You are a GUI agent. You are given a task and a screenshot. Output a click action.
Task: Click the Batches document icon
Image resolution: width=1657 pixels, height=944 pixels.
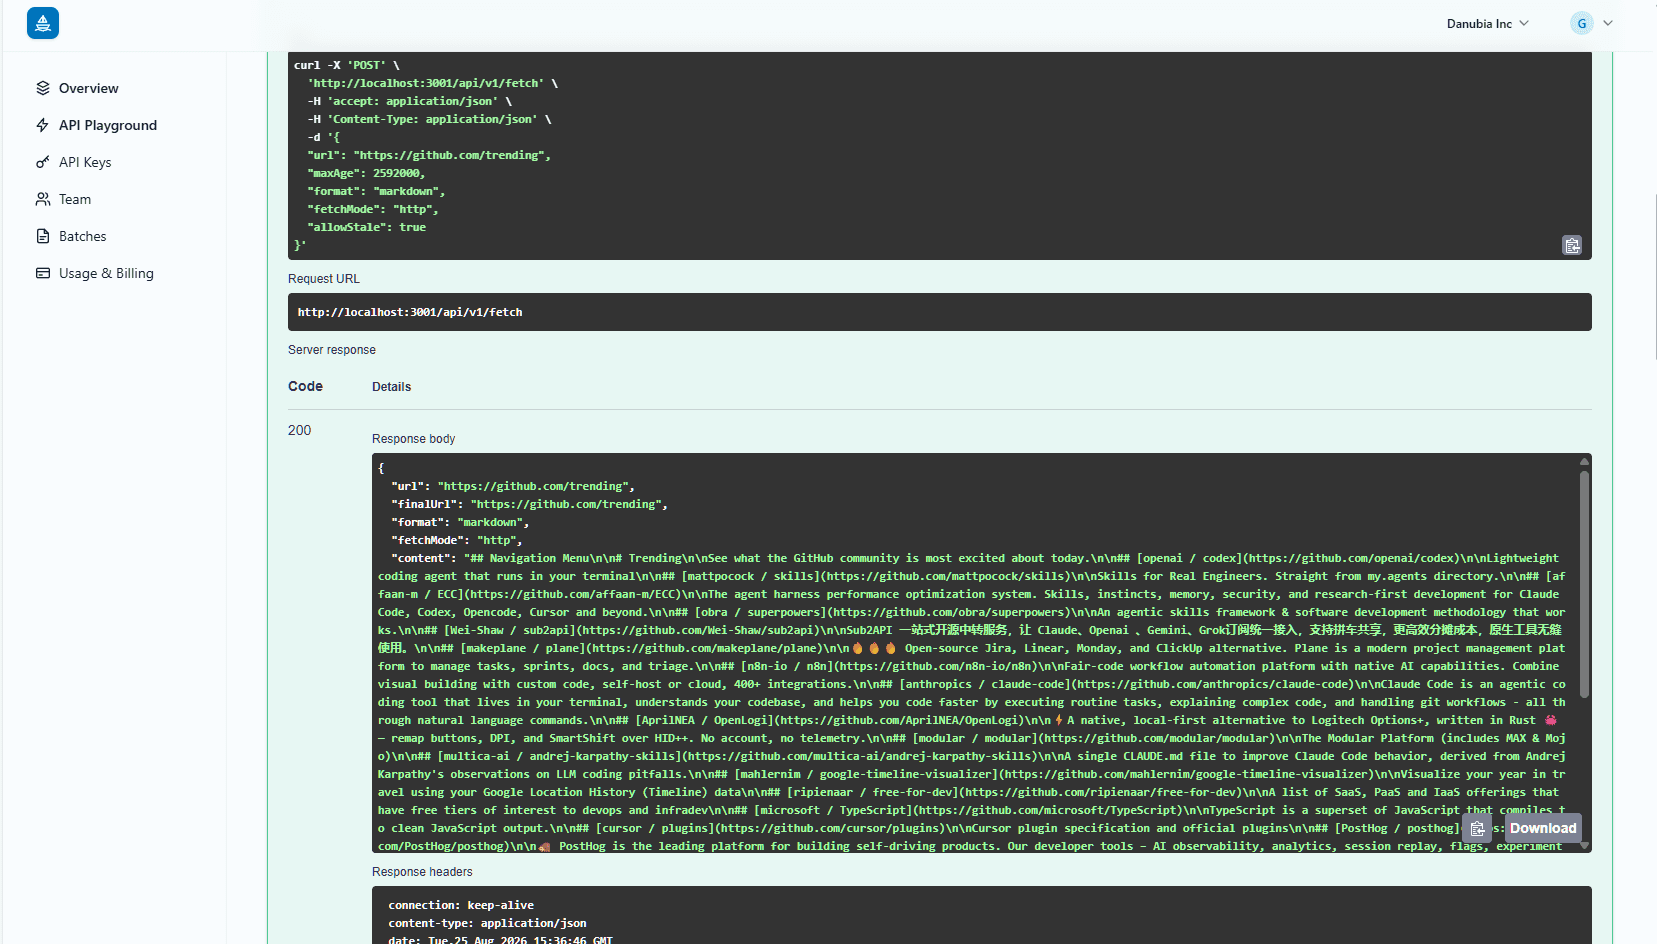tap(43, 236)
